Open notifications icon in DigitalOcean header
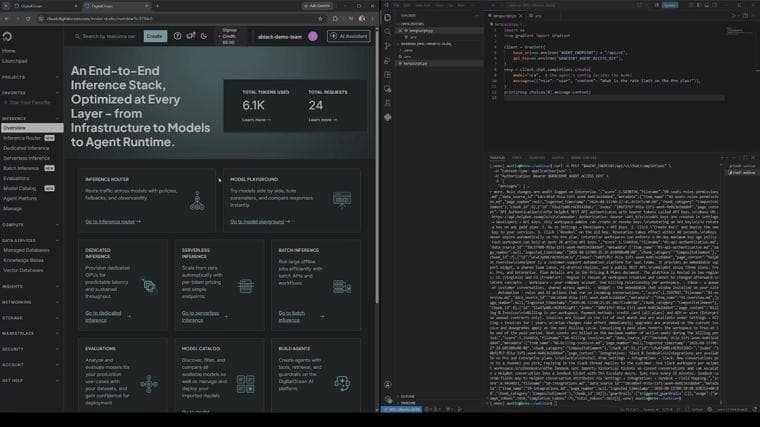This screenshot has width=760, height=427. (190, 36)
